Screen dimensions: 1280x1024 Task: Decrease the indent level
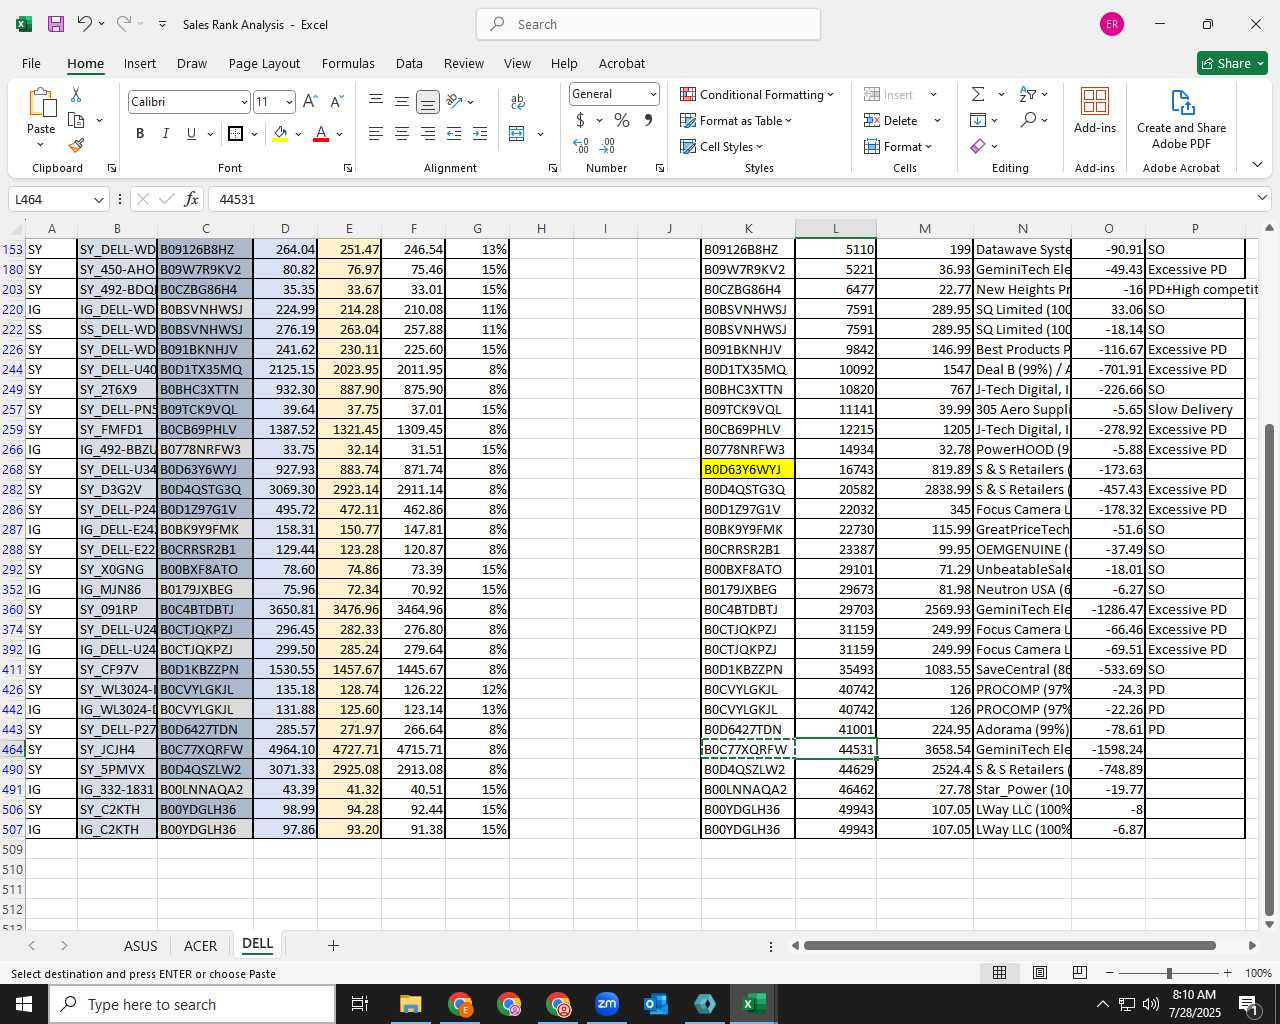pos(454,134)
